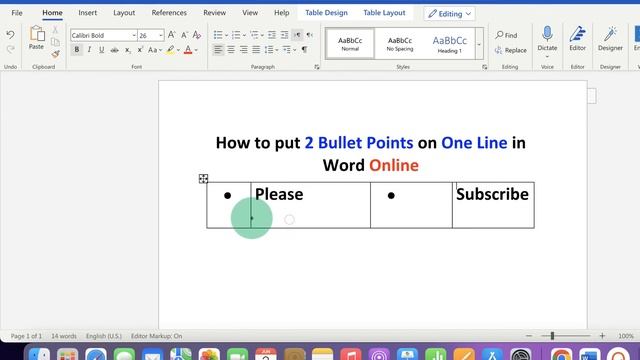Open the font size 26 dropdown

tap(161, 36)
